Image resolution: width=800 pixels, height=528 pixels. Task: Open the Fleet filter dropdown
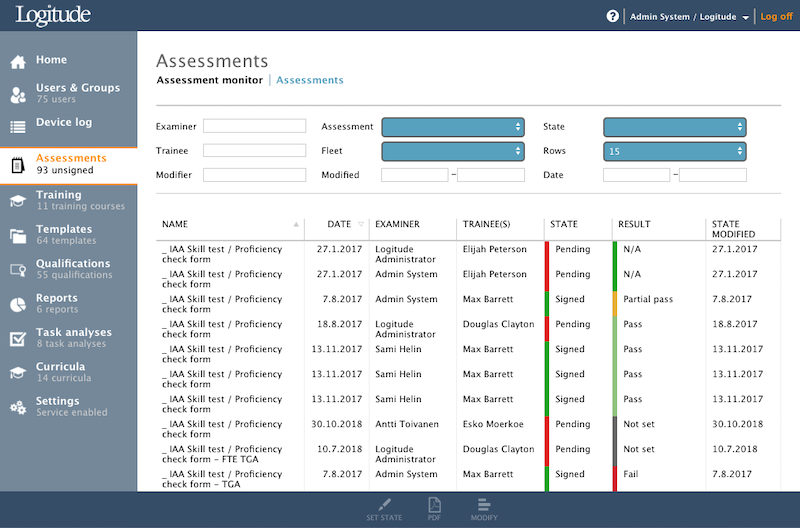[x=453, y=152]
